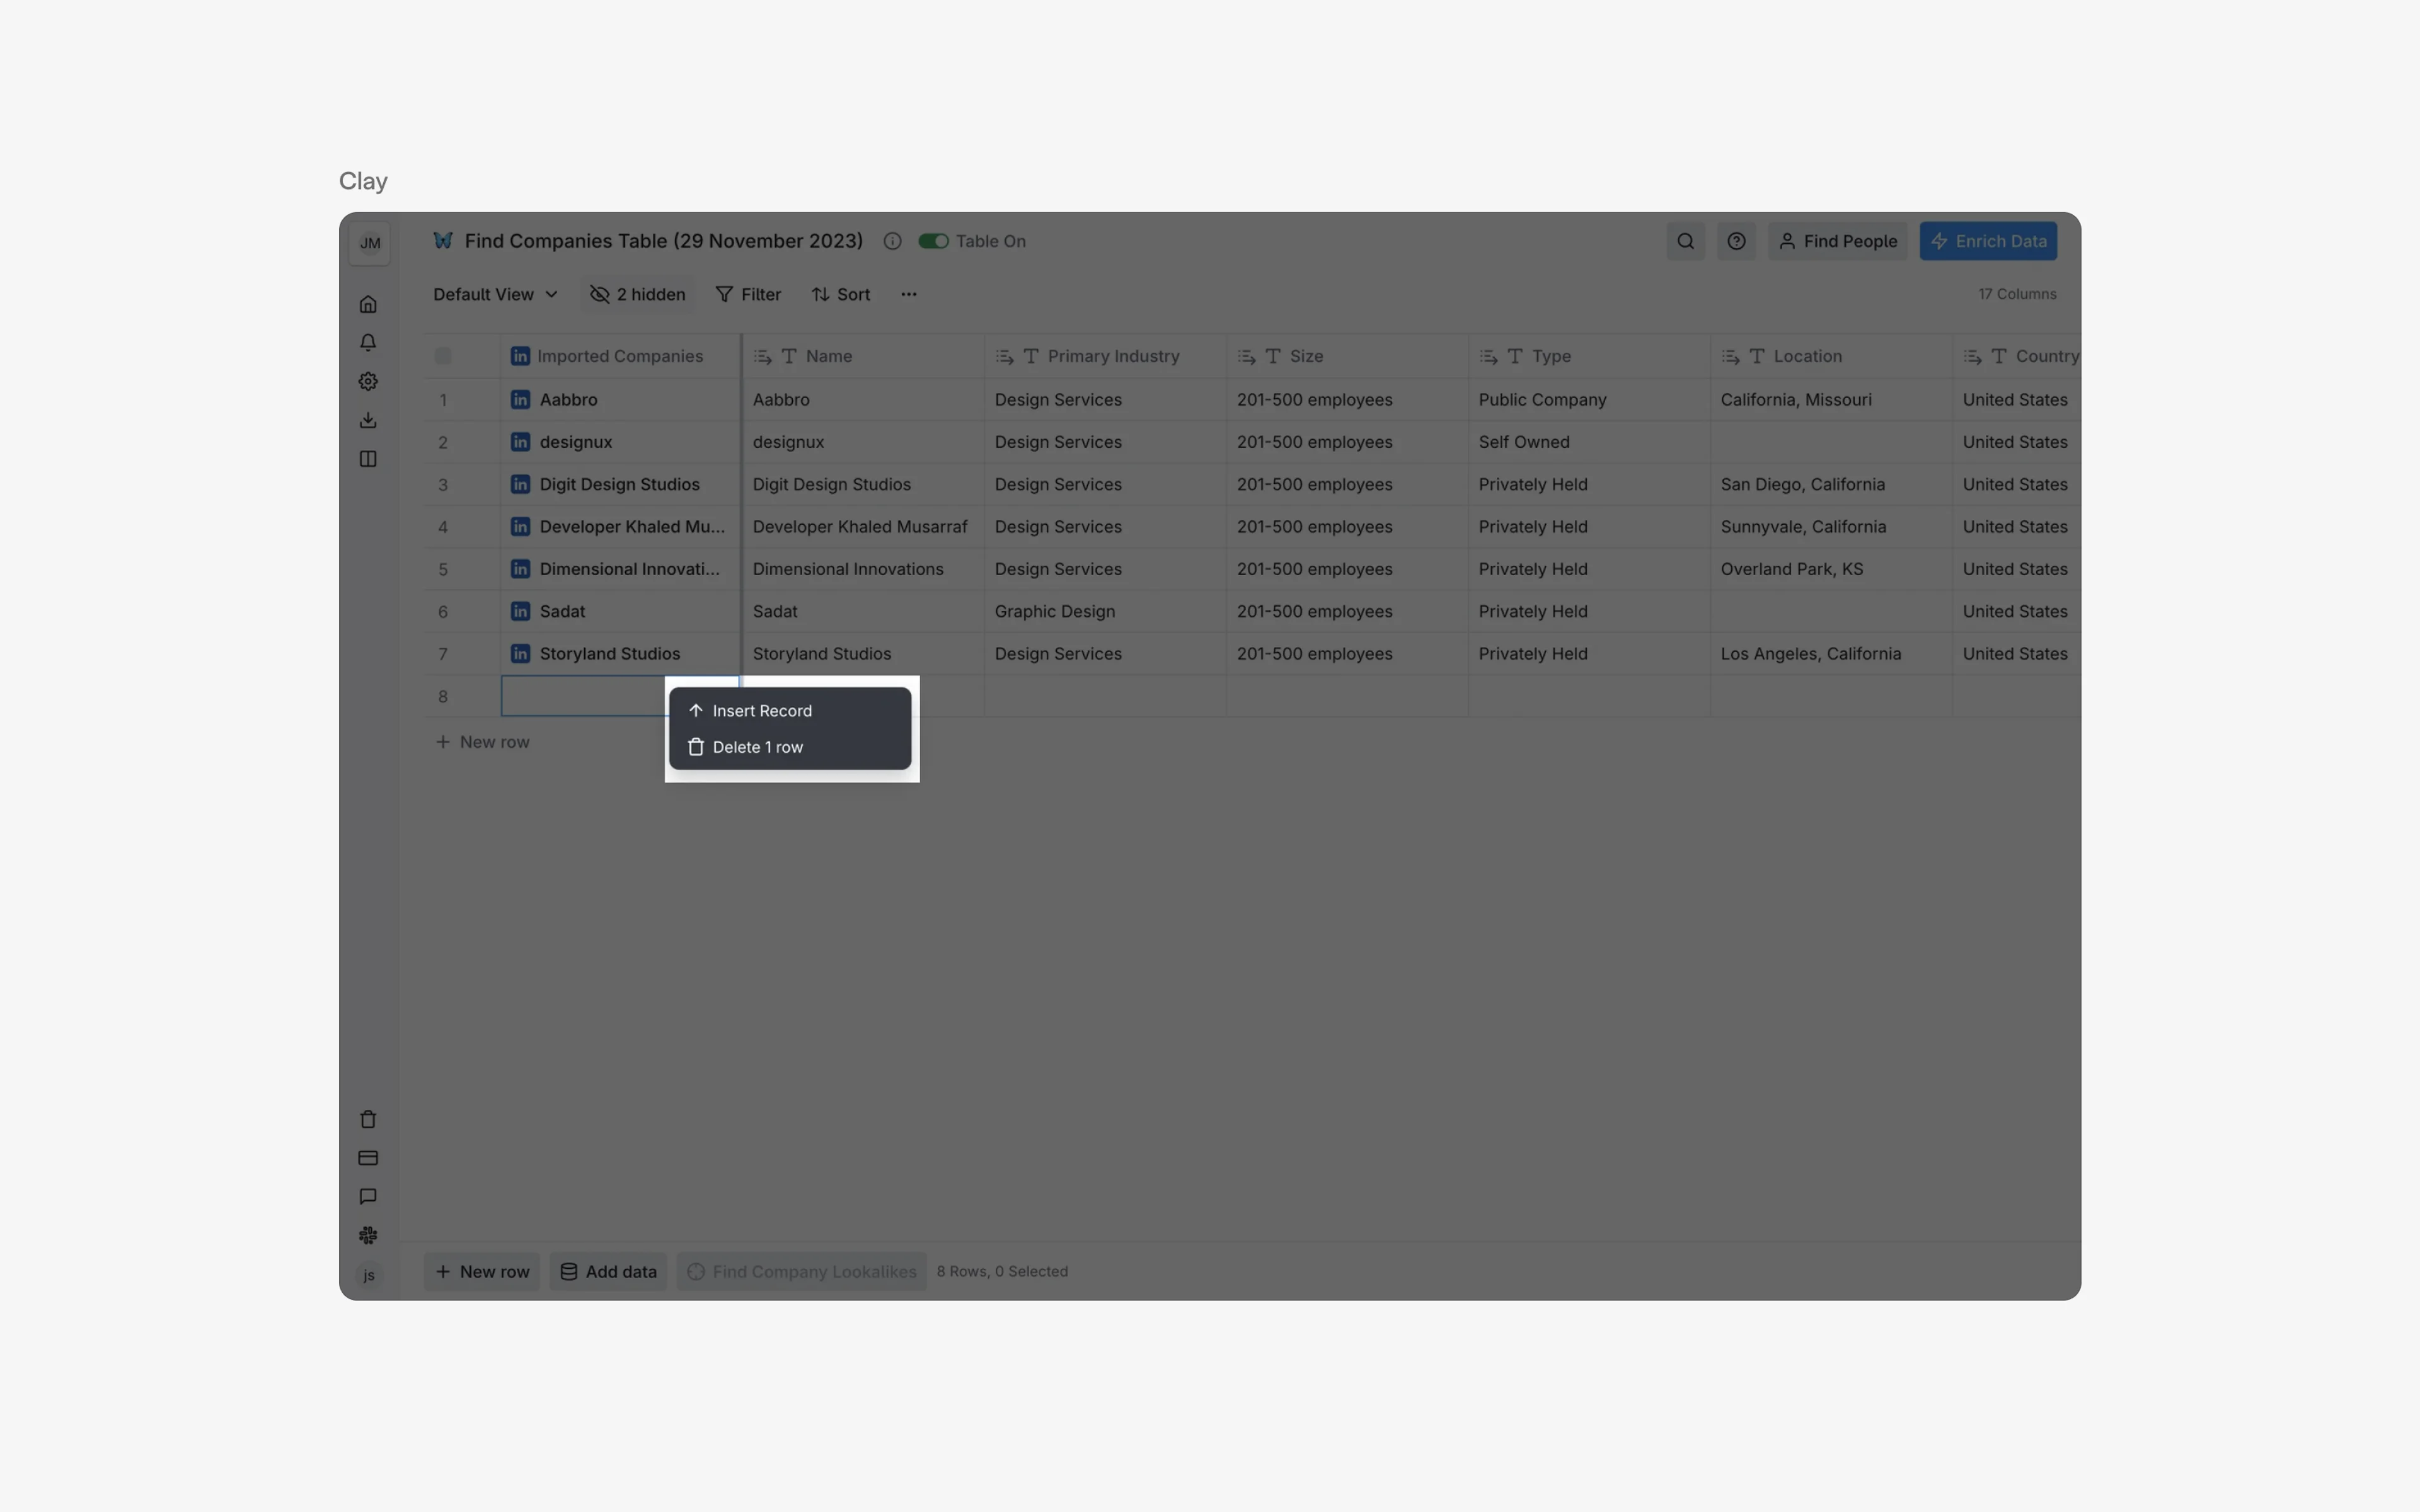Open the settings gear icon
The height and width of the screenshot is (1512, 2420).
tap(368, 381)
